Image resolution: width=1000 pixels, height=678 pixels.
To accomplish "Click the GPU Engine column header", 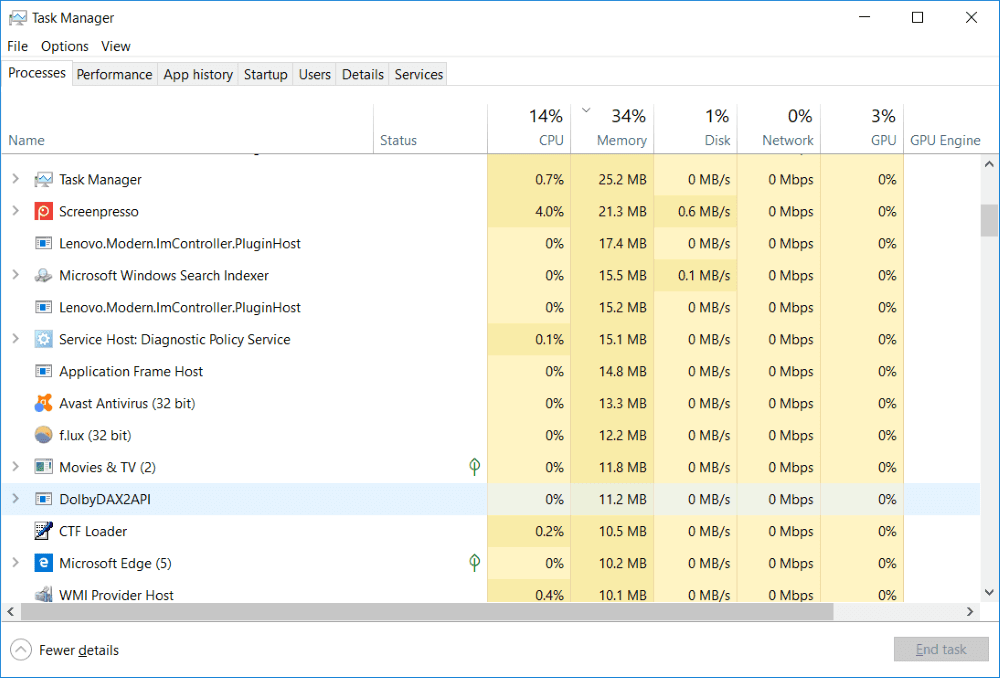I will tap(945, 129).
